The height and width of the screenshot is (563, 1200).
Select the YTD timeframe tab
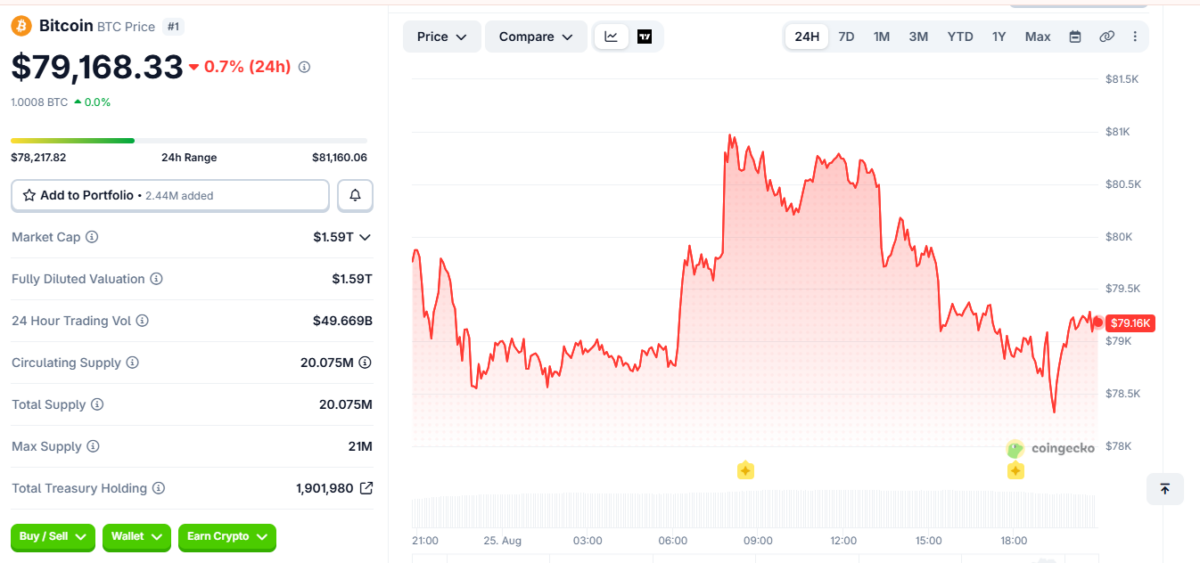tap(960, 37)
